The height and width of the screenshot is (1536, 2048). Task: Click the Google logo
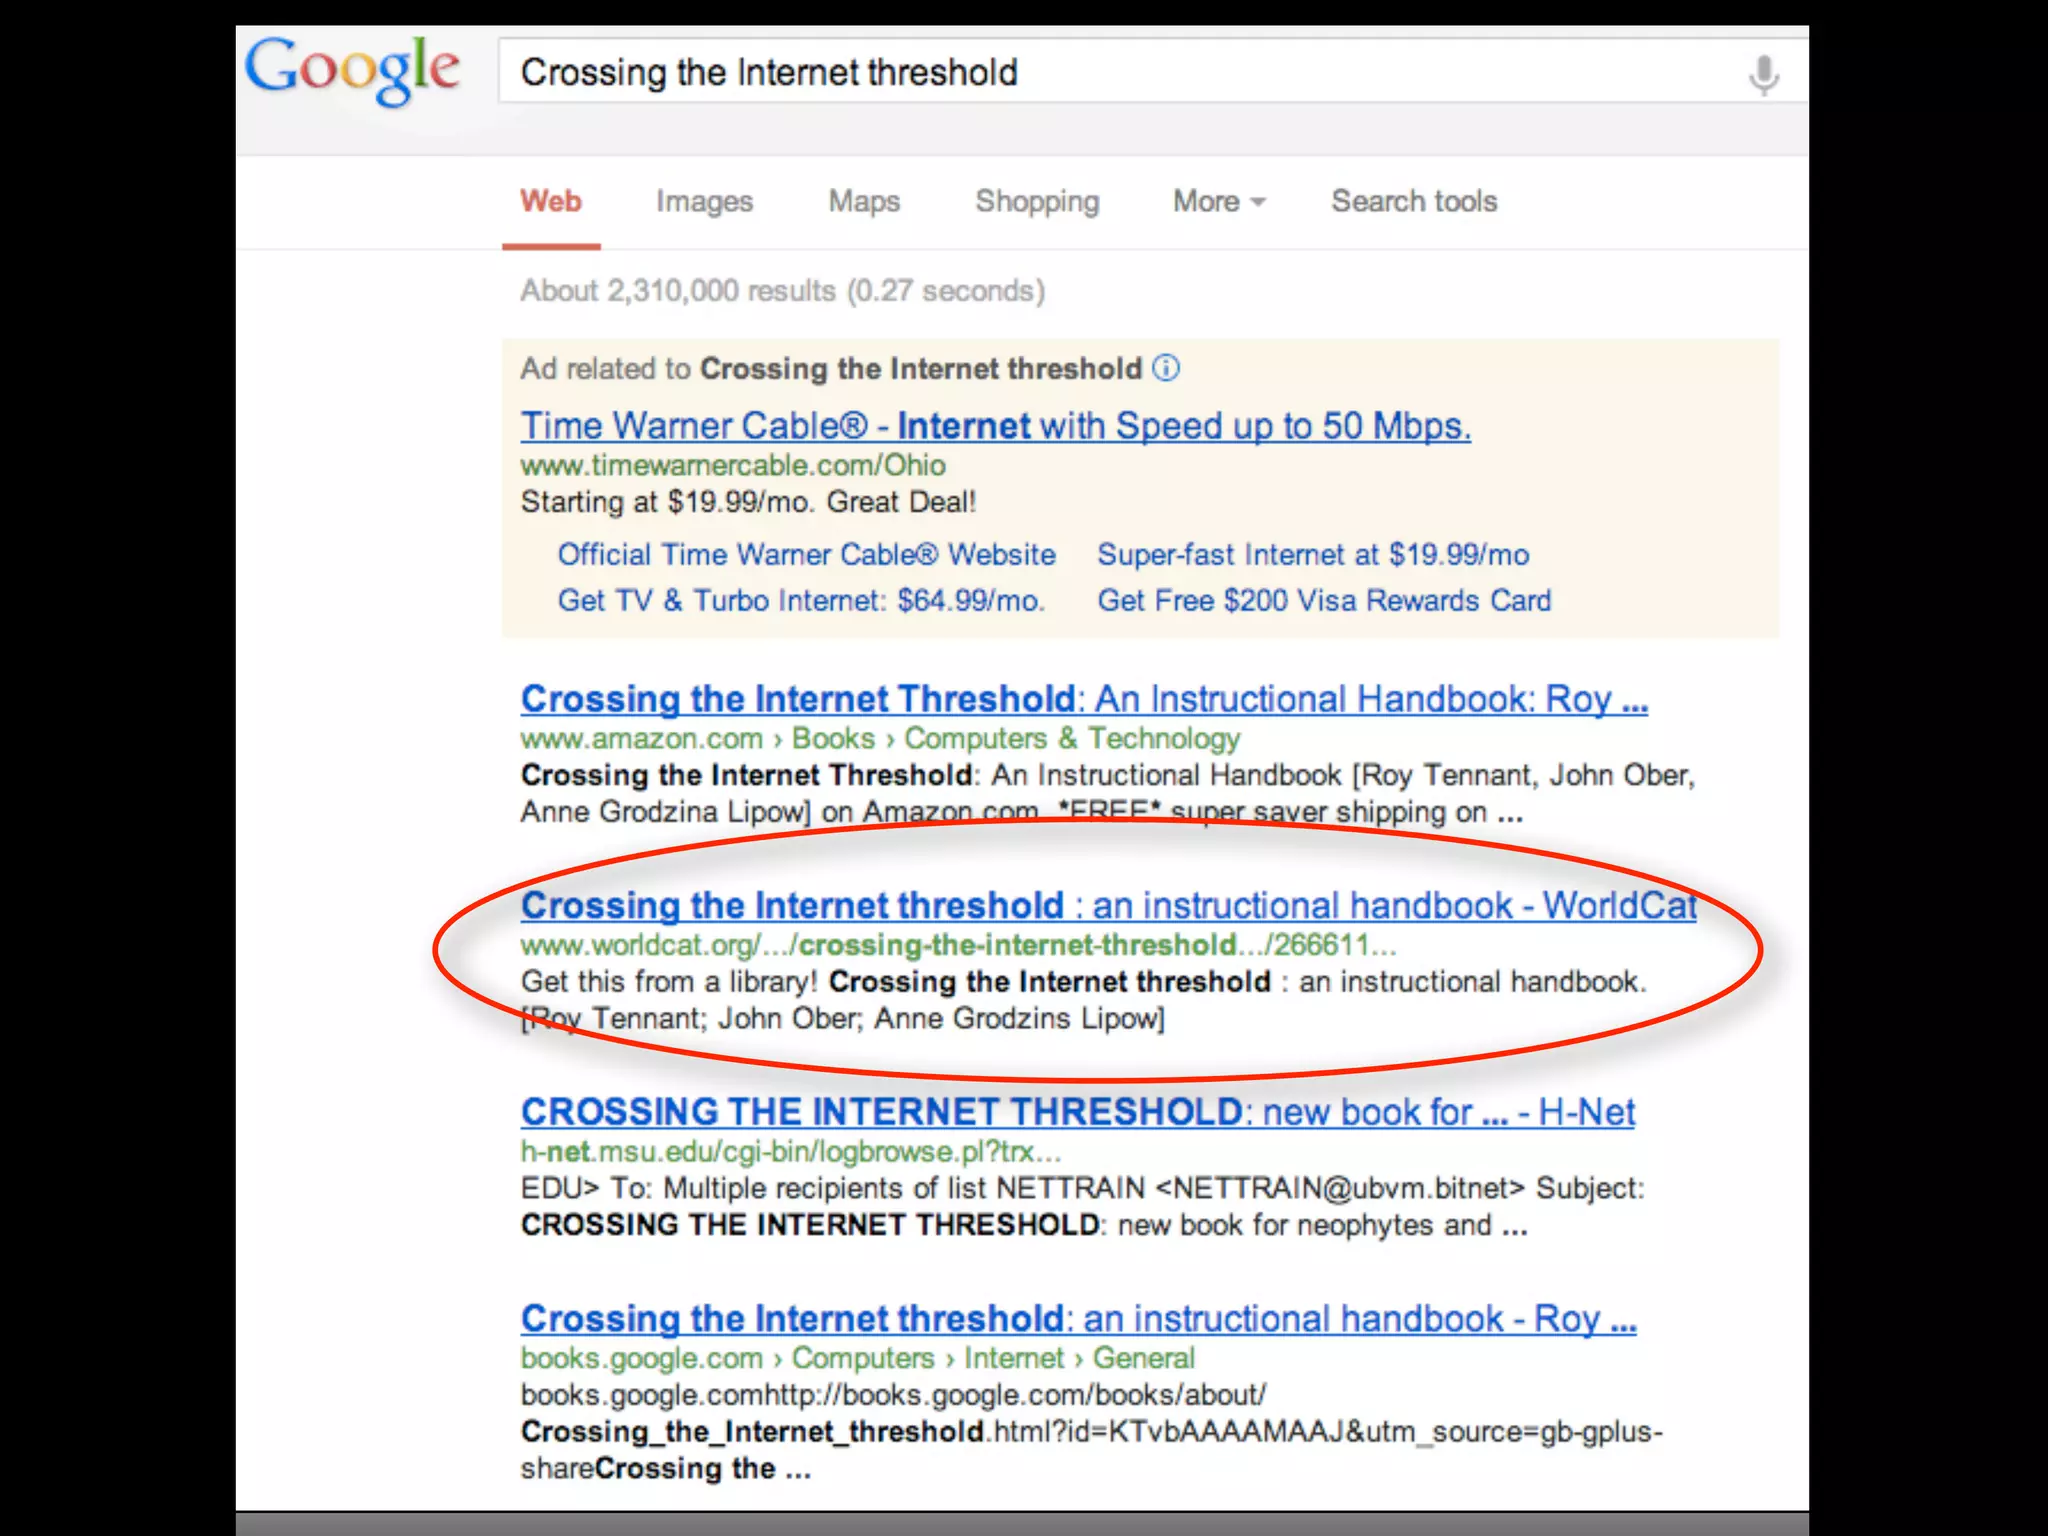pos(352,68)
